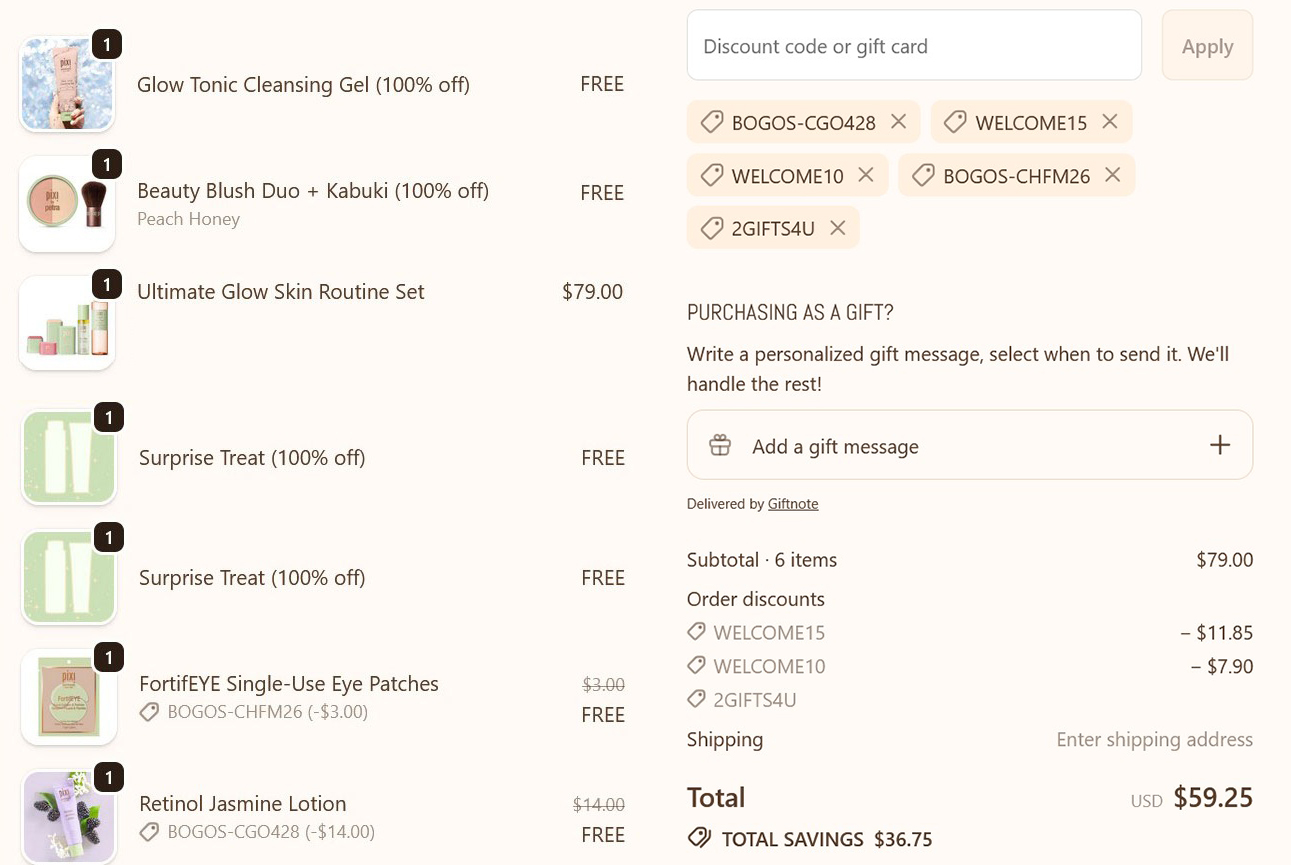
Task: Click the WELCOME10 discount amount − $7.90
Action: click(1222, 666)
